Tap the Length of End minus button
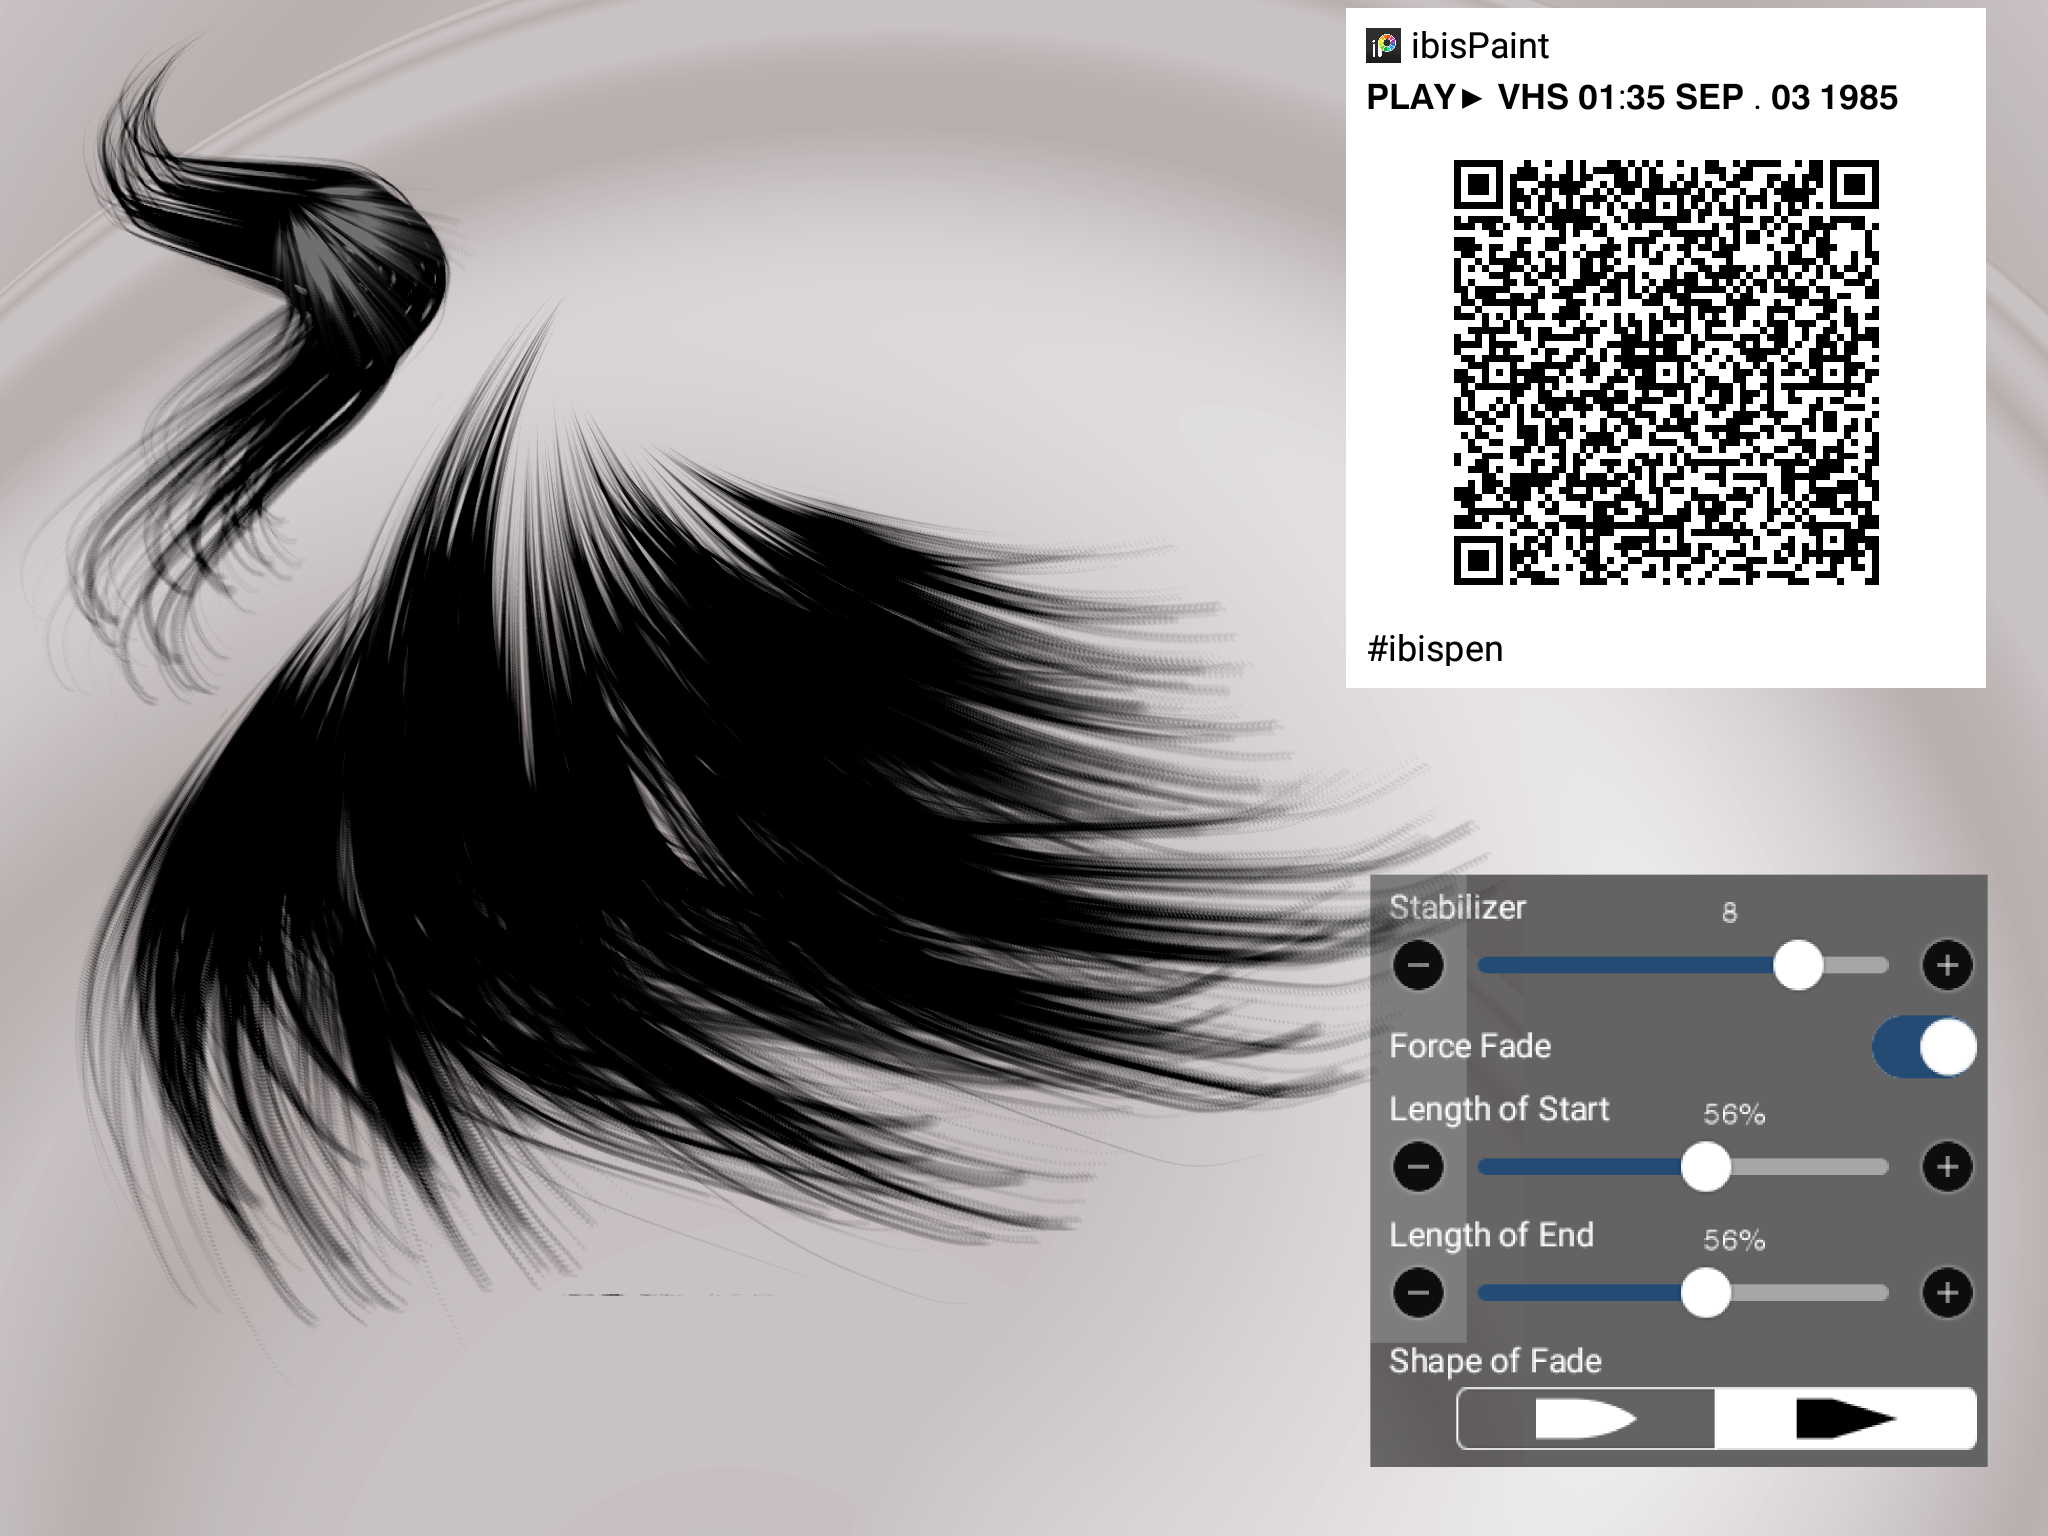Image resolution: width=2048 pixels, height=1536 pixels. point(1418,1293)
